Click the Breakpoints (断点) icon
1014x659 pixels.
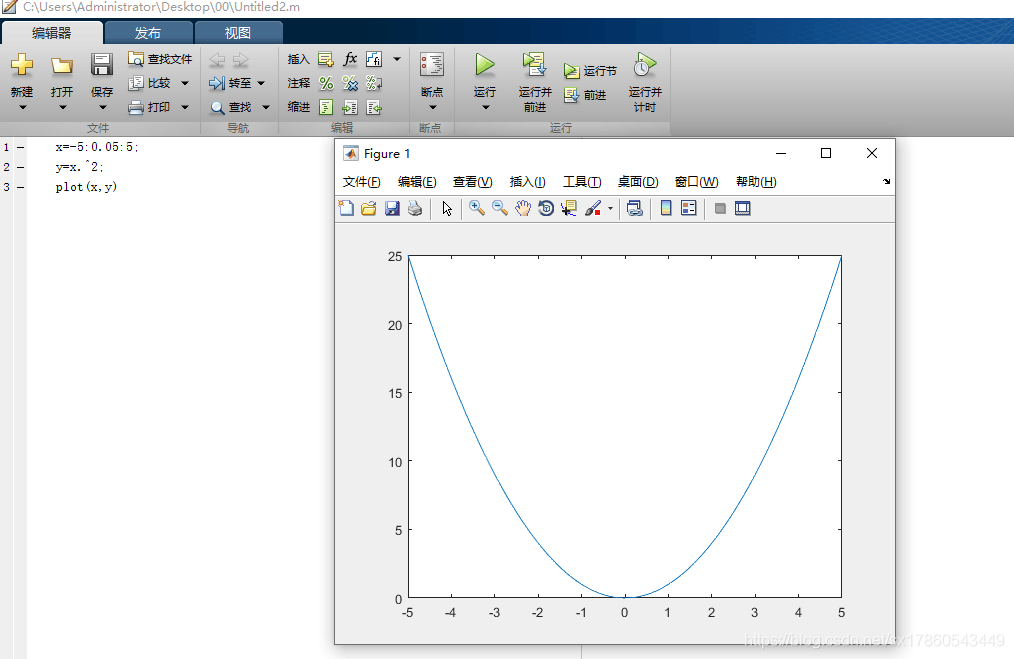[431, 65]
